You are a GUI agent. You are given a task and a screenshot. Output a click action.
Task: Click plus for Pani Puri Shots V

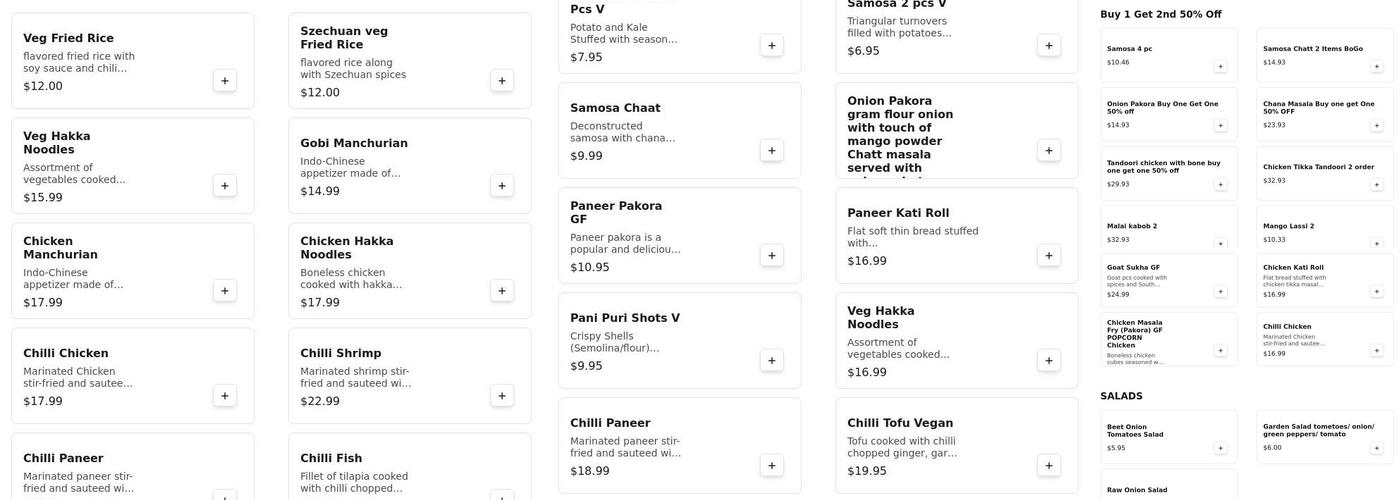pyautogui.click(x=771, y=361)
